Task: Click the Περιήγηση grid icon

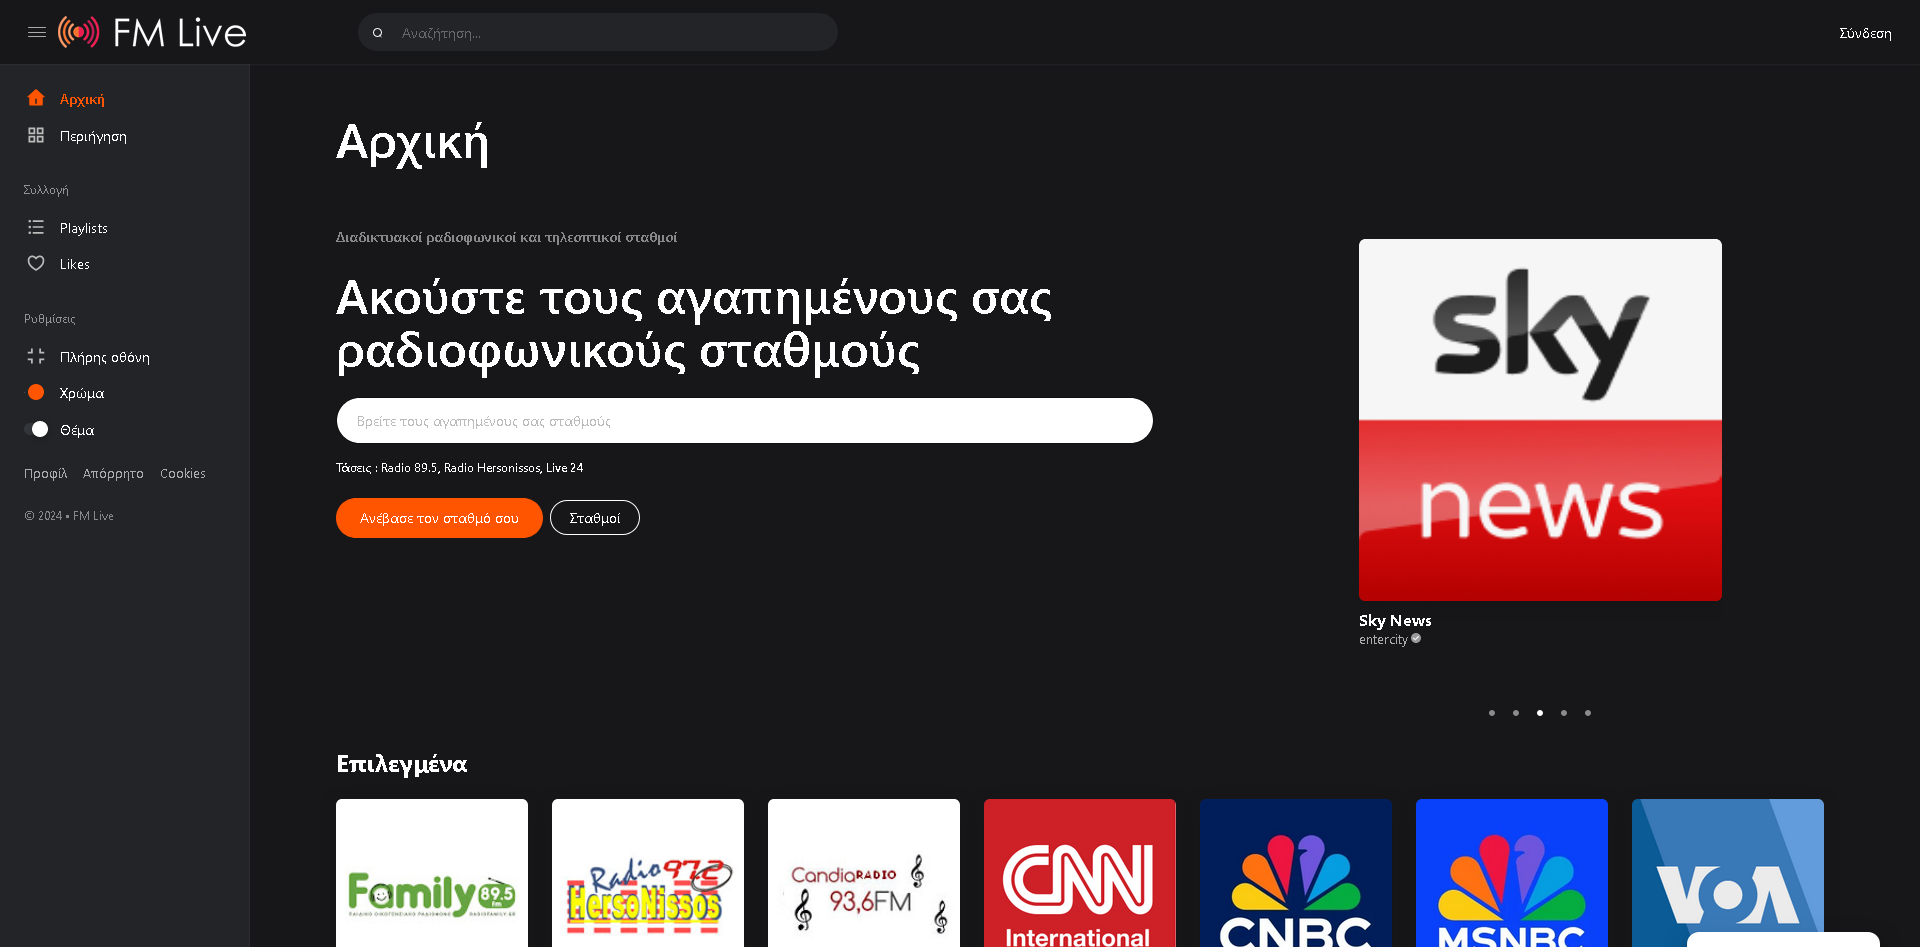Action: click(36, 135)
